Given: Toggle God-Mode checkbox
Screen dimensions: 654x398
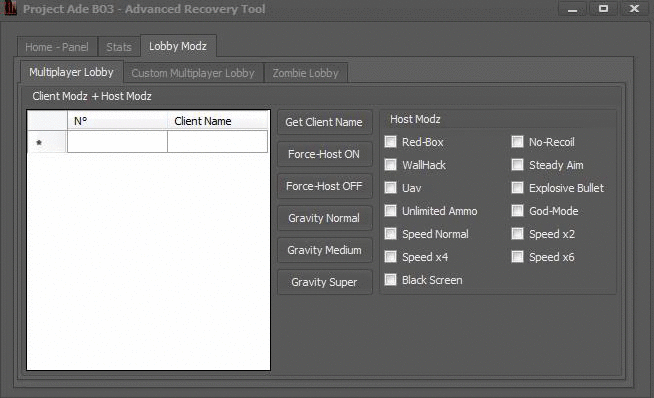Looking at the screenshot, I should [517, 211].
